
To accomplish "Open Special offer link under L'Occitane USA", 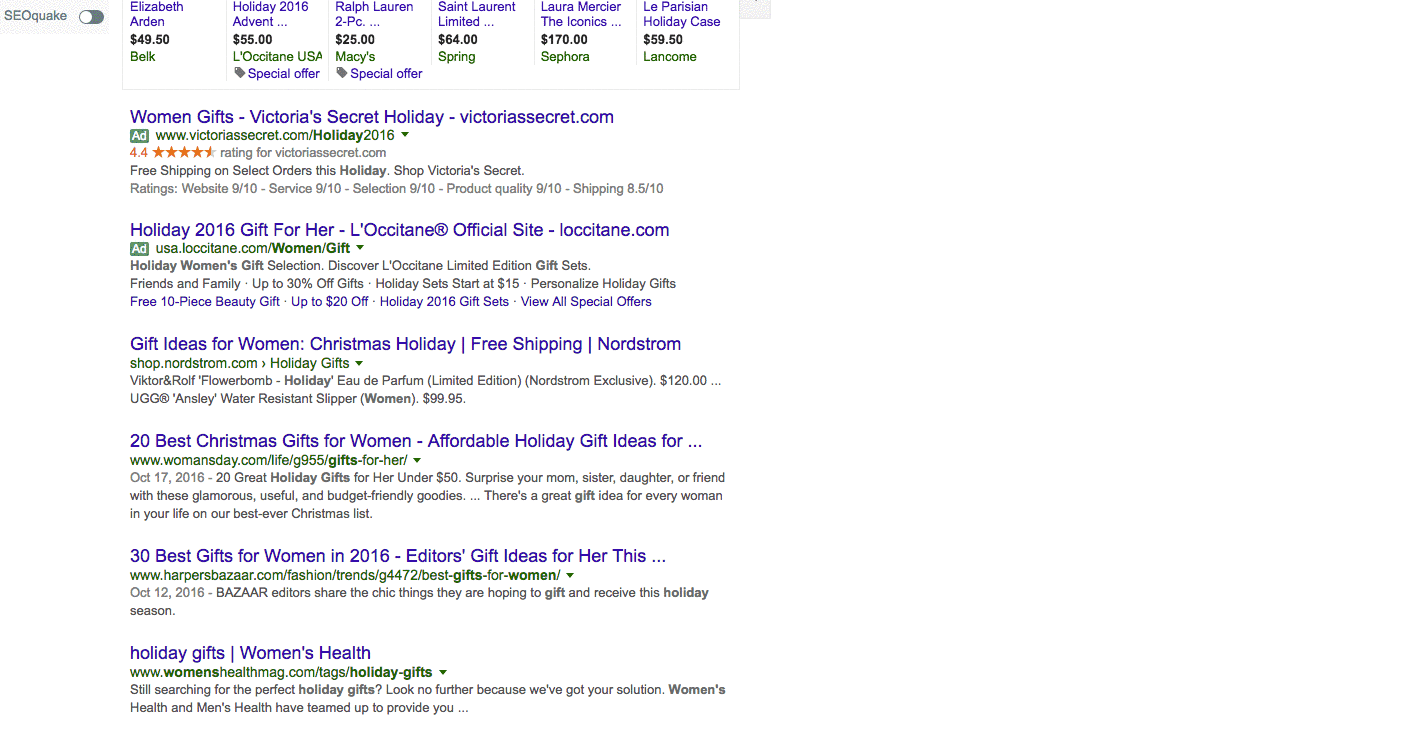I will pos(284,73).
